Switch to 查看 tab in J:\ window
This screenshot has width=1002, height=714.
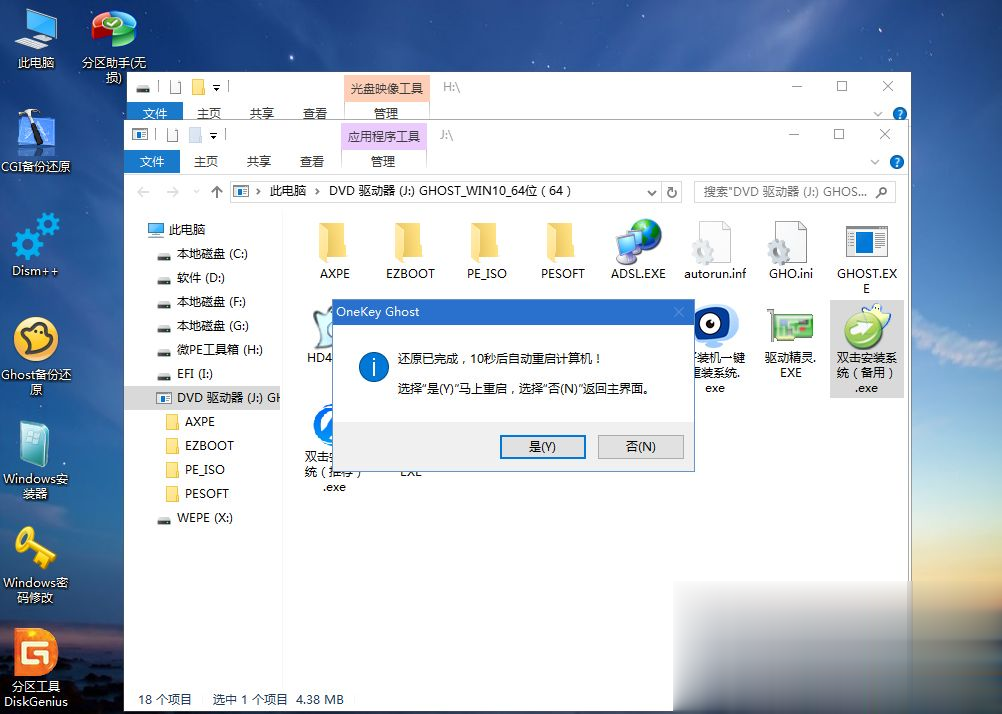[x=312, y=162]
